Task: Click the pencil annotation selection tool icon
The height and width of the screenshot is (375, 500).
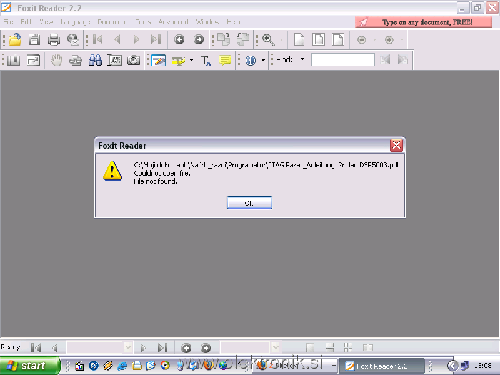Action: coord(158,60)
